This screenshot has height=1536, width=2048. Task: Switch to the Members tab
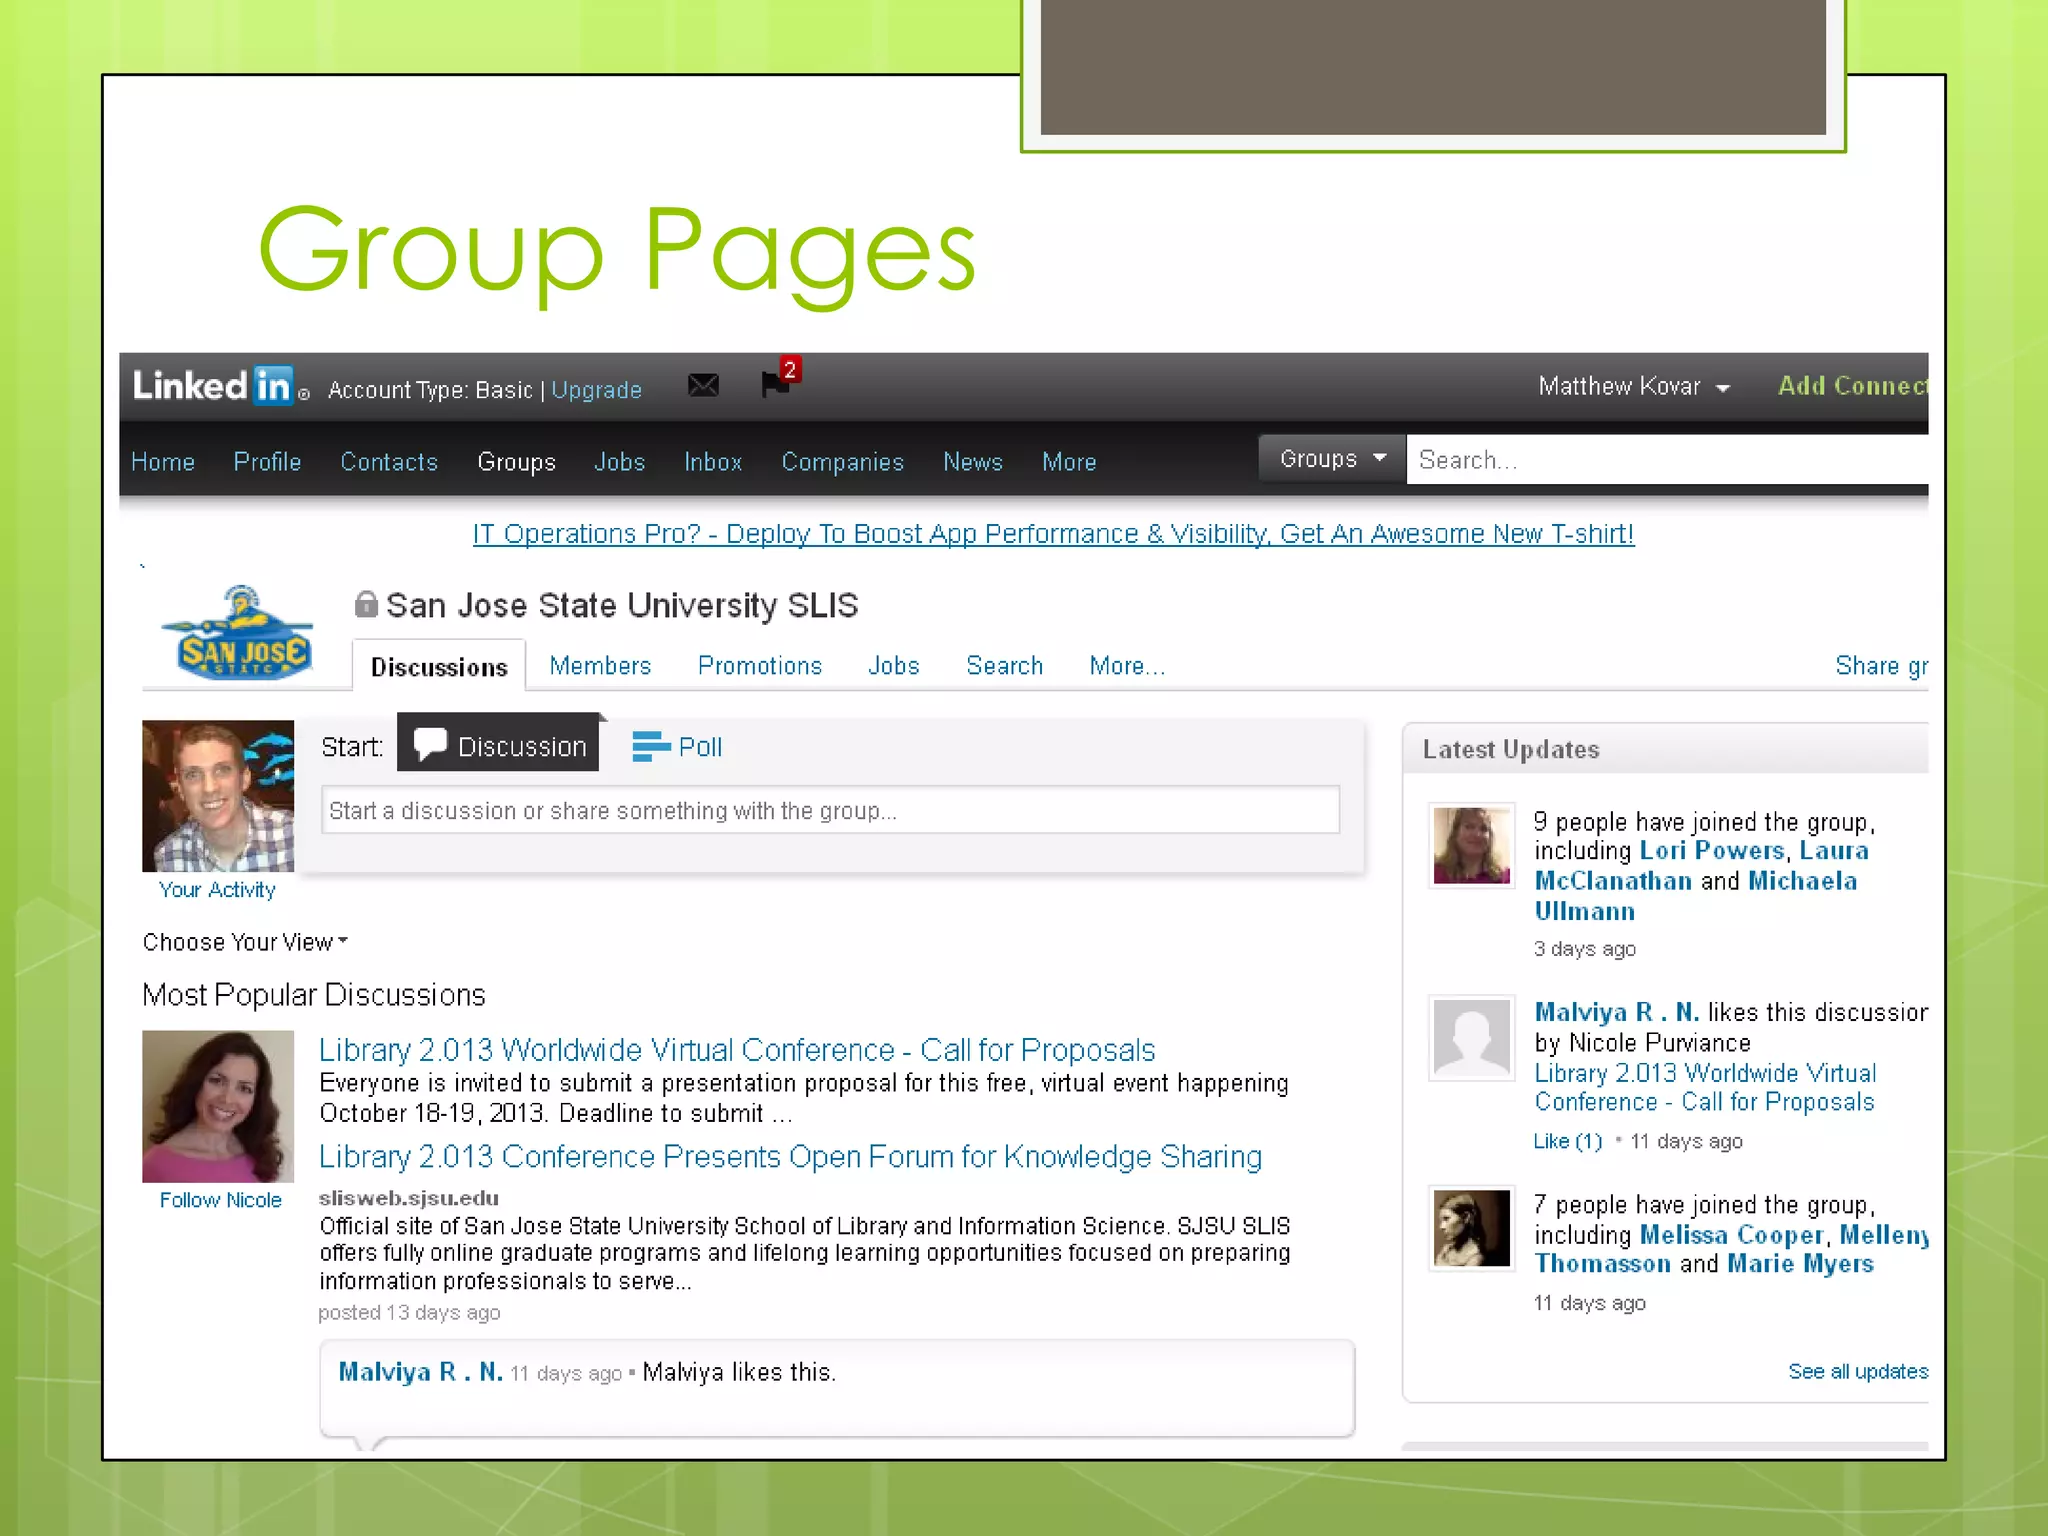point(600,666)
